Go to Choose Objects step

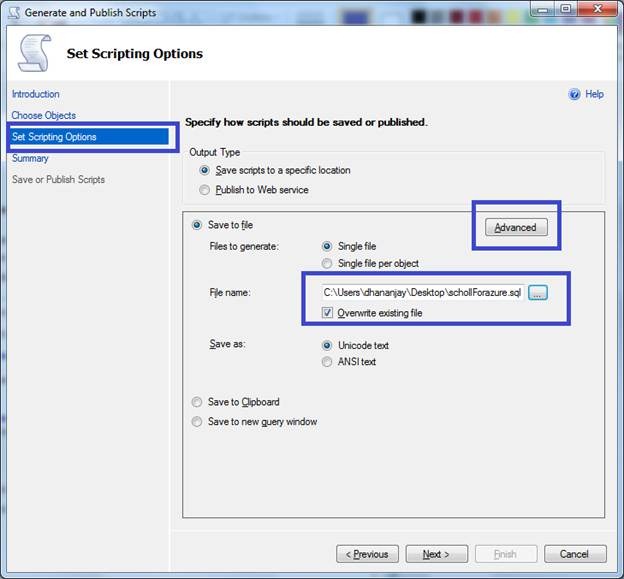coord(43,116)
